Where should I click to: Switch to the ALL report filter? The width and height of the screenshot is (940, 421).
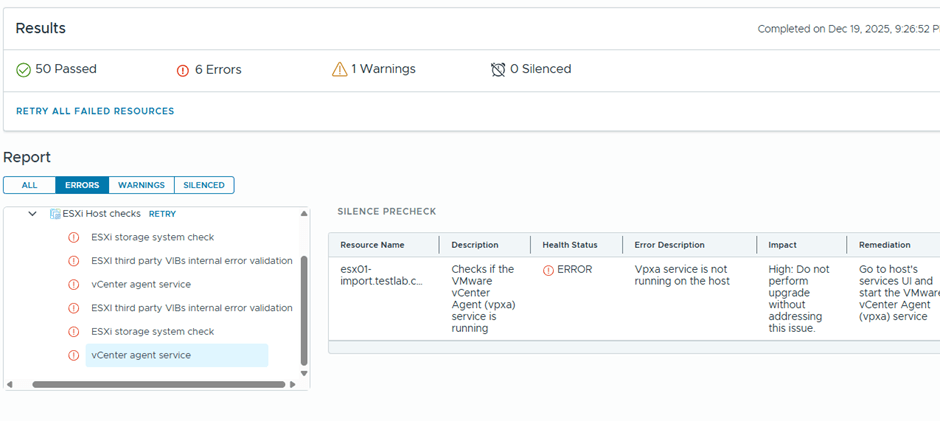pos(29,185)
